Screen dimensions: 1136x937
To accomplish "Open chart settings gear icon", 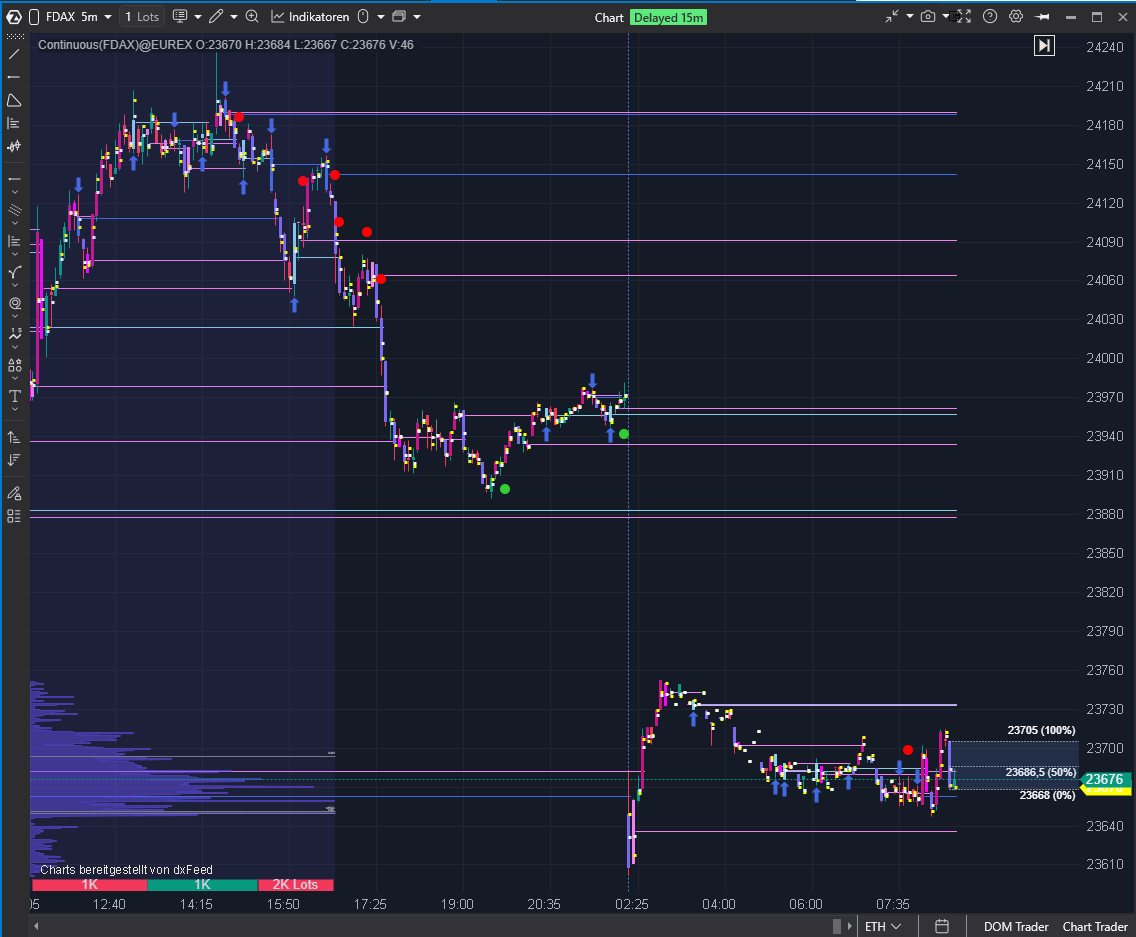I will point(1016,17).
